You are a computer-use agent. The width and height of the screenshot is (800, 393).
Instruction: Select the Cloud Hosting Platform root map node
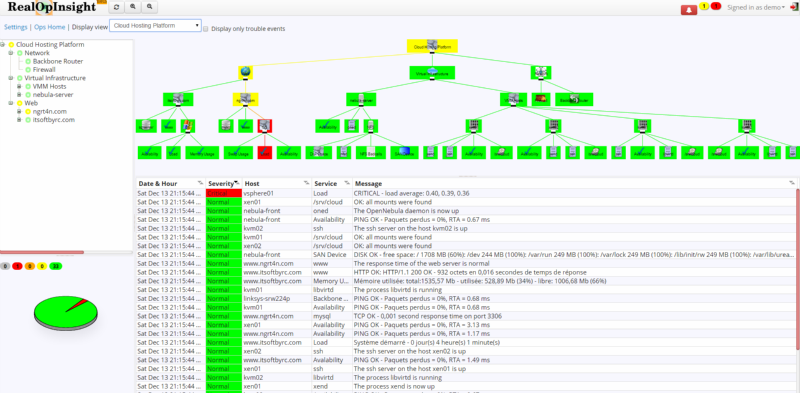tap(432, 46)
